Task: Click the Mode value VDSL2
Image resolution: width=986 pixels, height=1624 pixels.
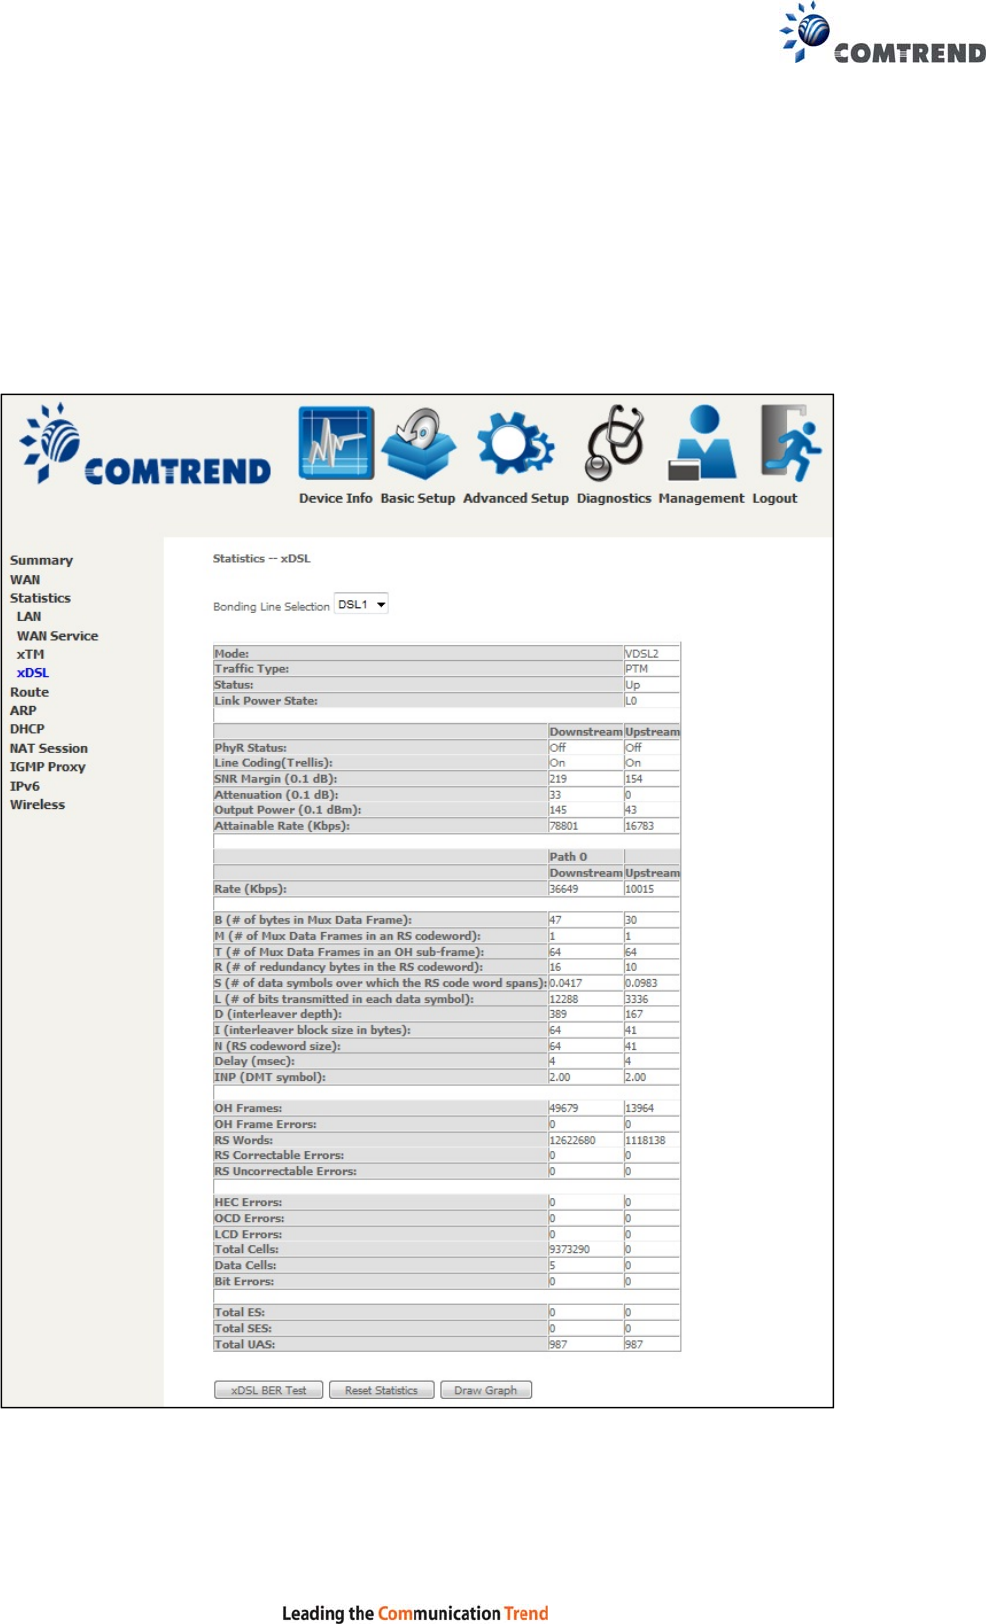Action: [642, 653]
